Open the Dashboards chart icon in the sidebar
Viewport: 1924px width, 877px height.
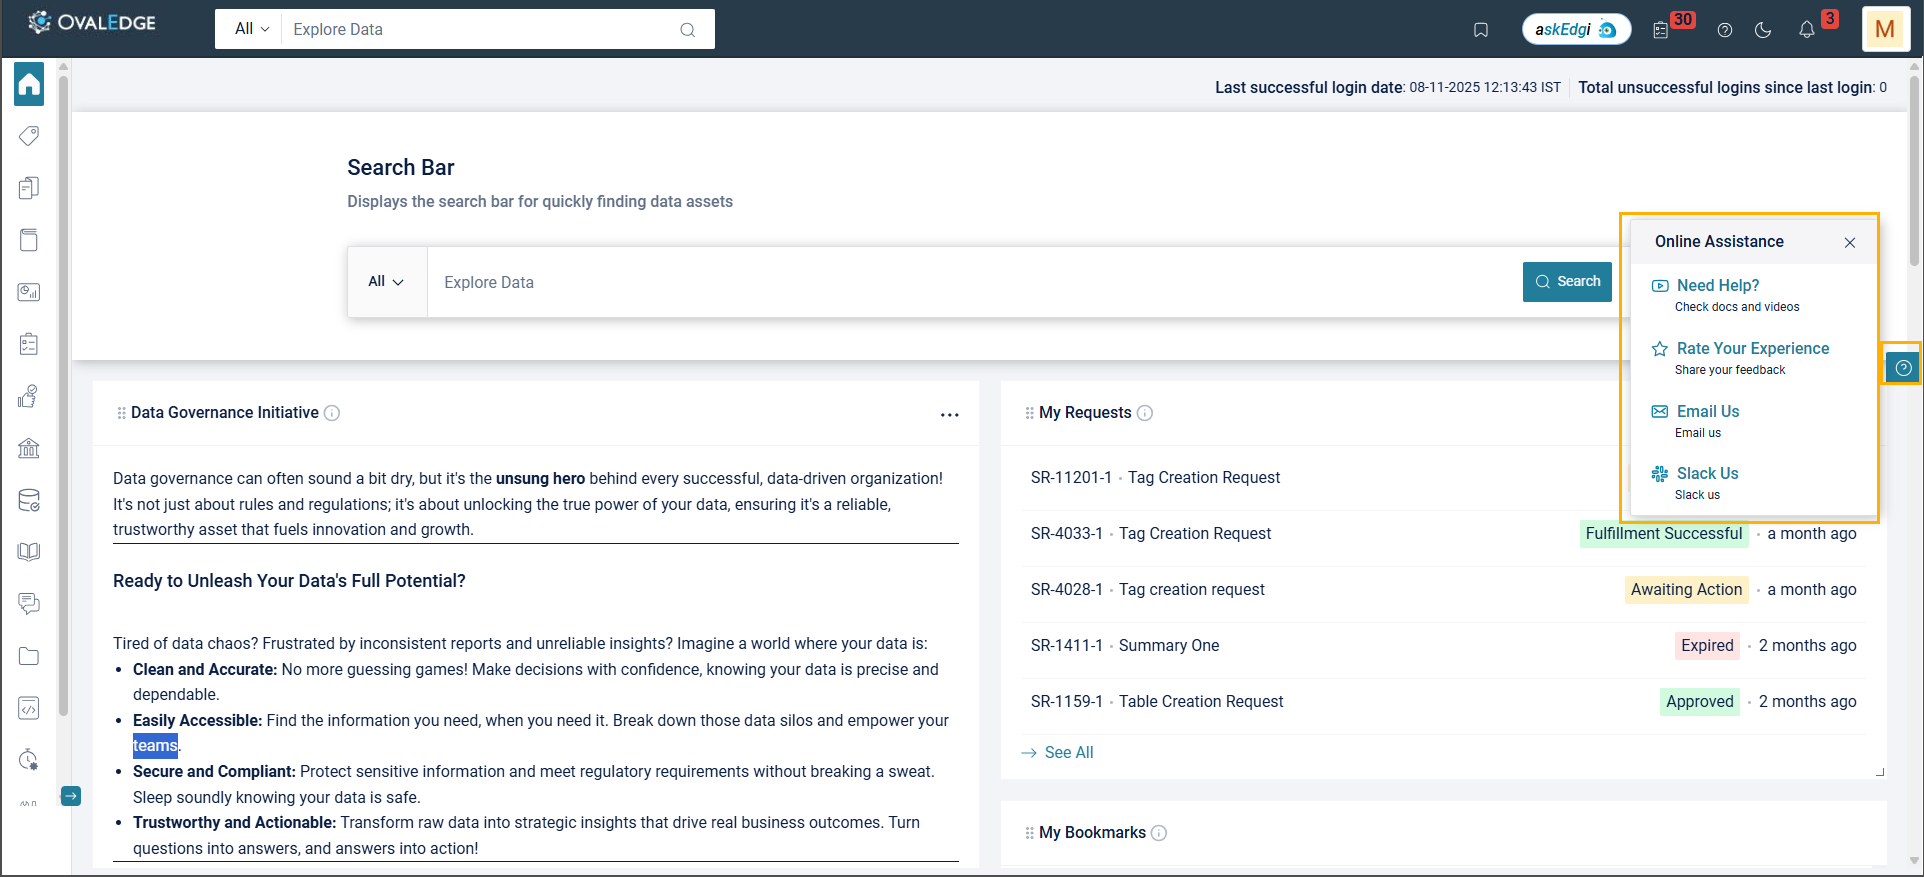29,292
